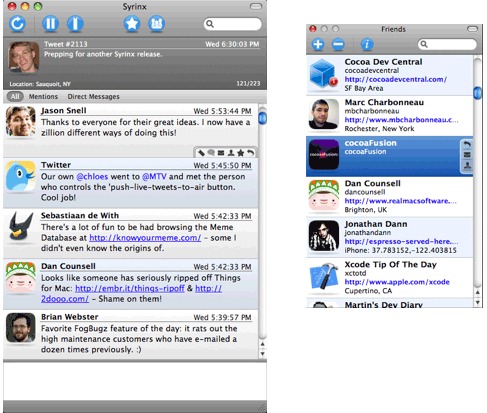Add a friend with the plus icon
This screenshot has width=487, height=413.
pos(318,44)
